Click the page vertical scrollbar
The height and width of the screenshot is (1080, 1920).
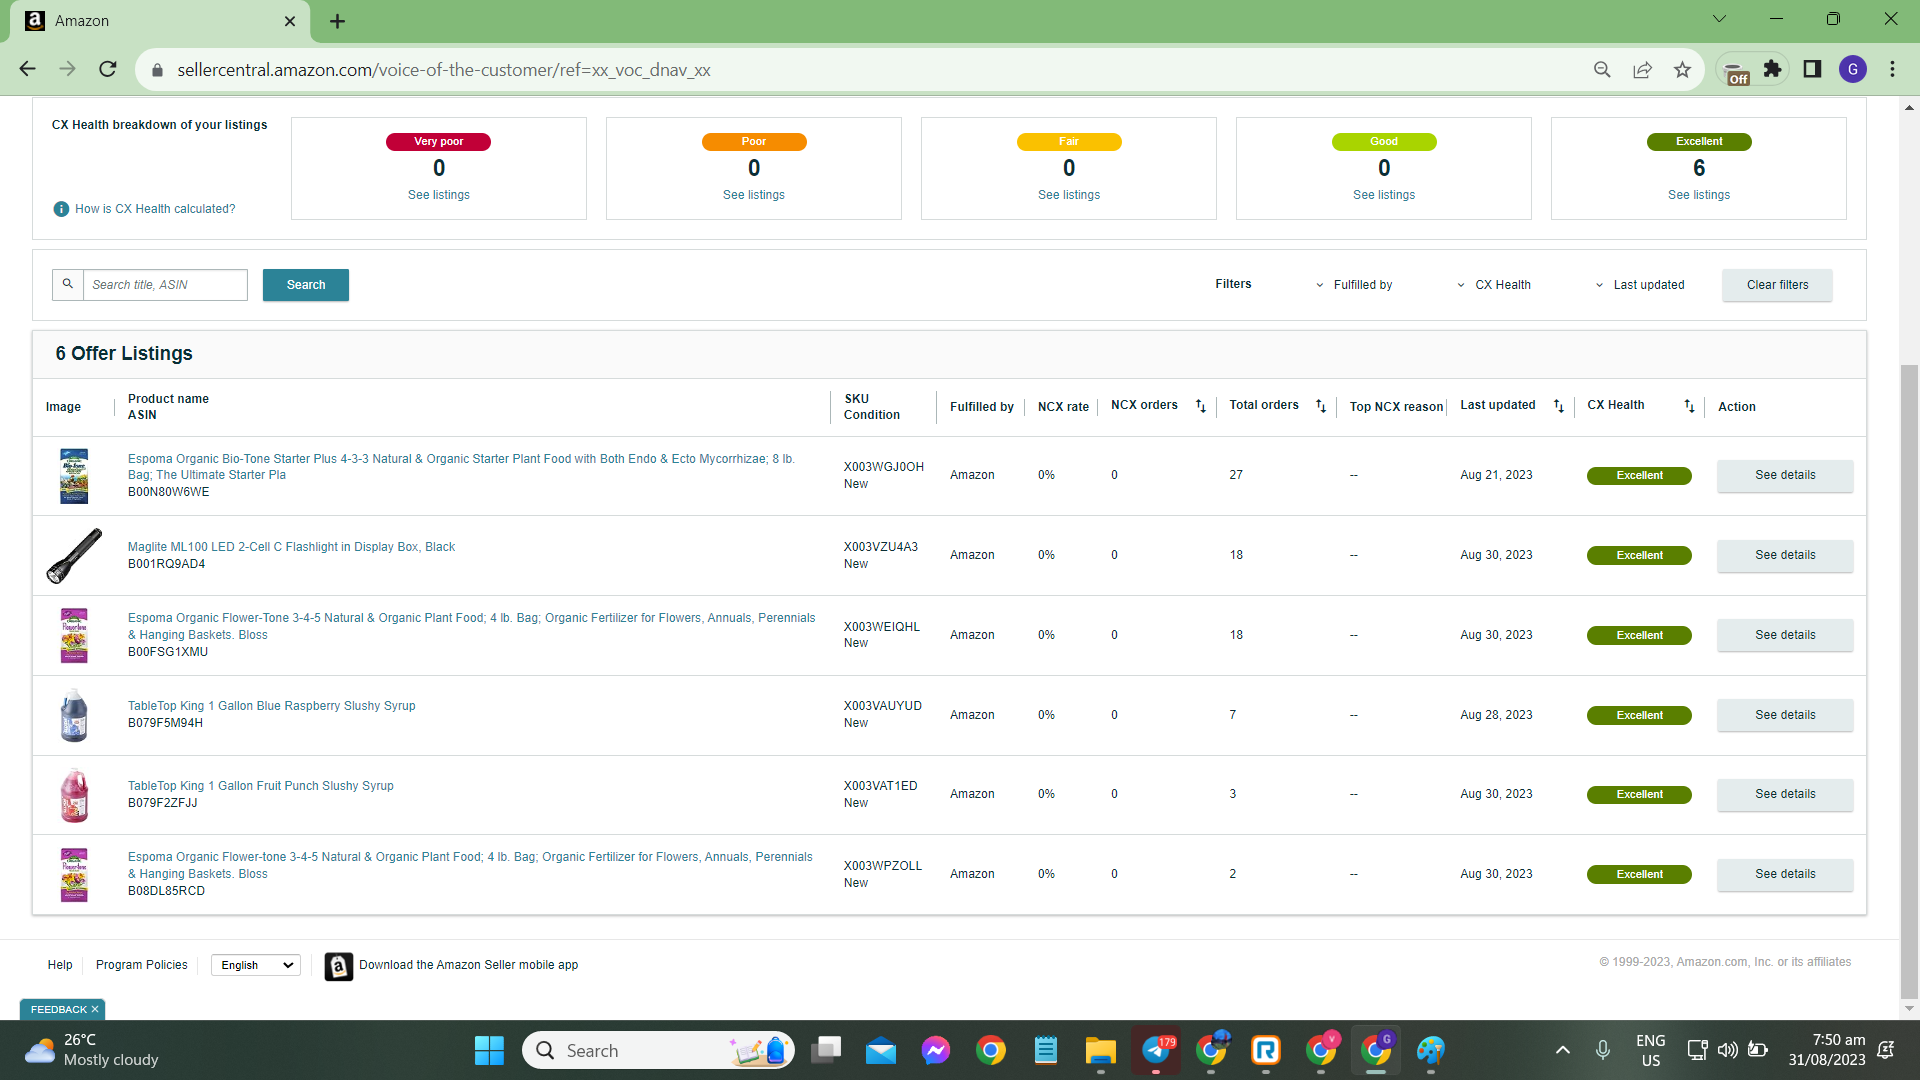click(1909, 680)
